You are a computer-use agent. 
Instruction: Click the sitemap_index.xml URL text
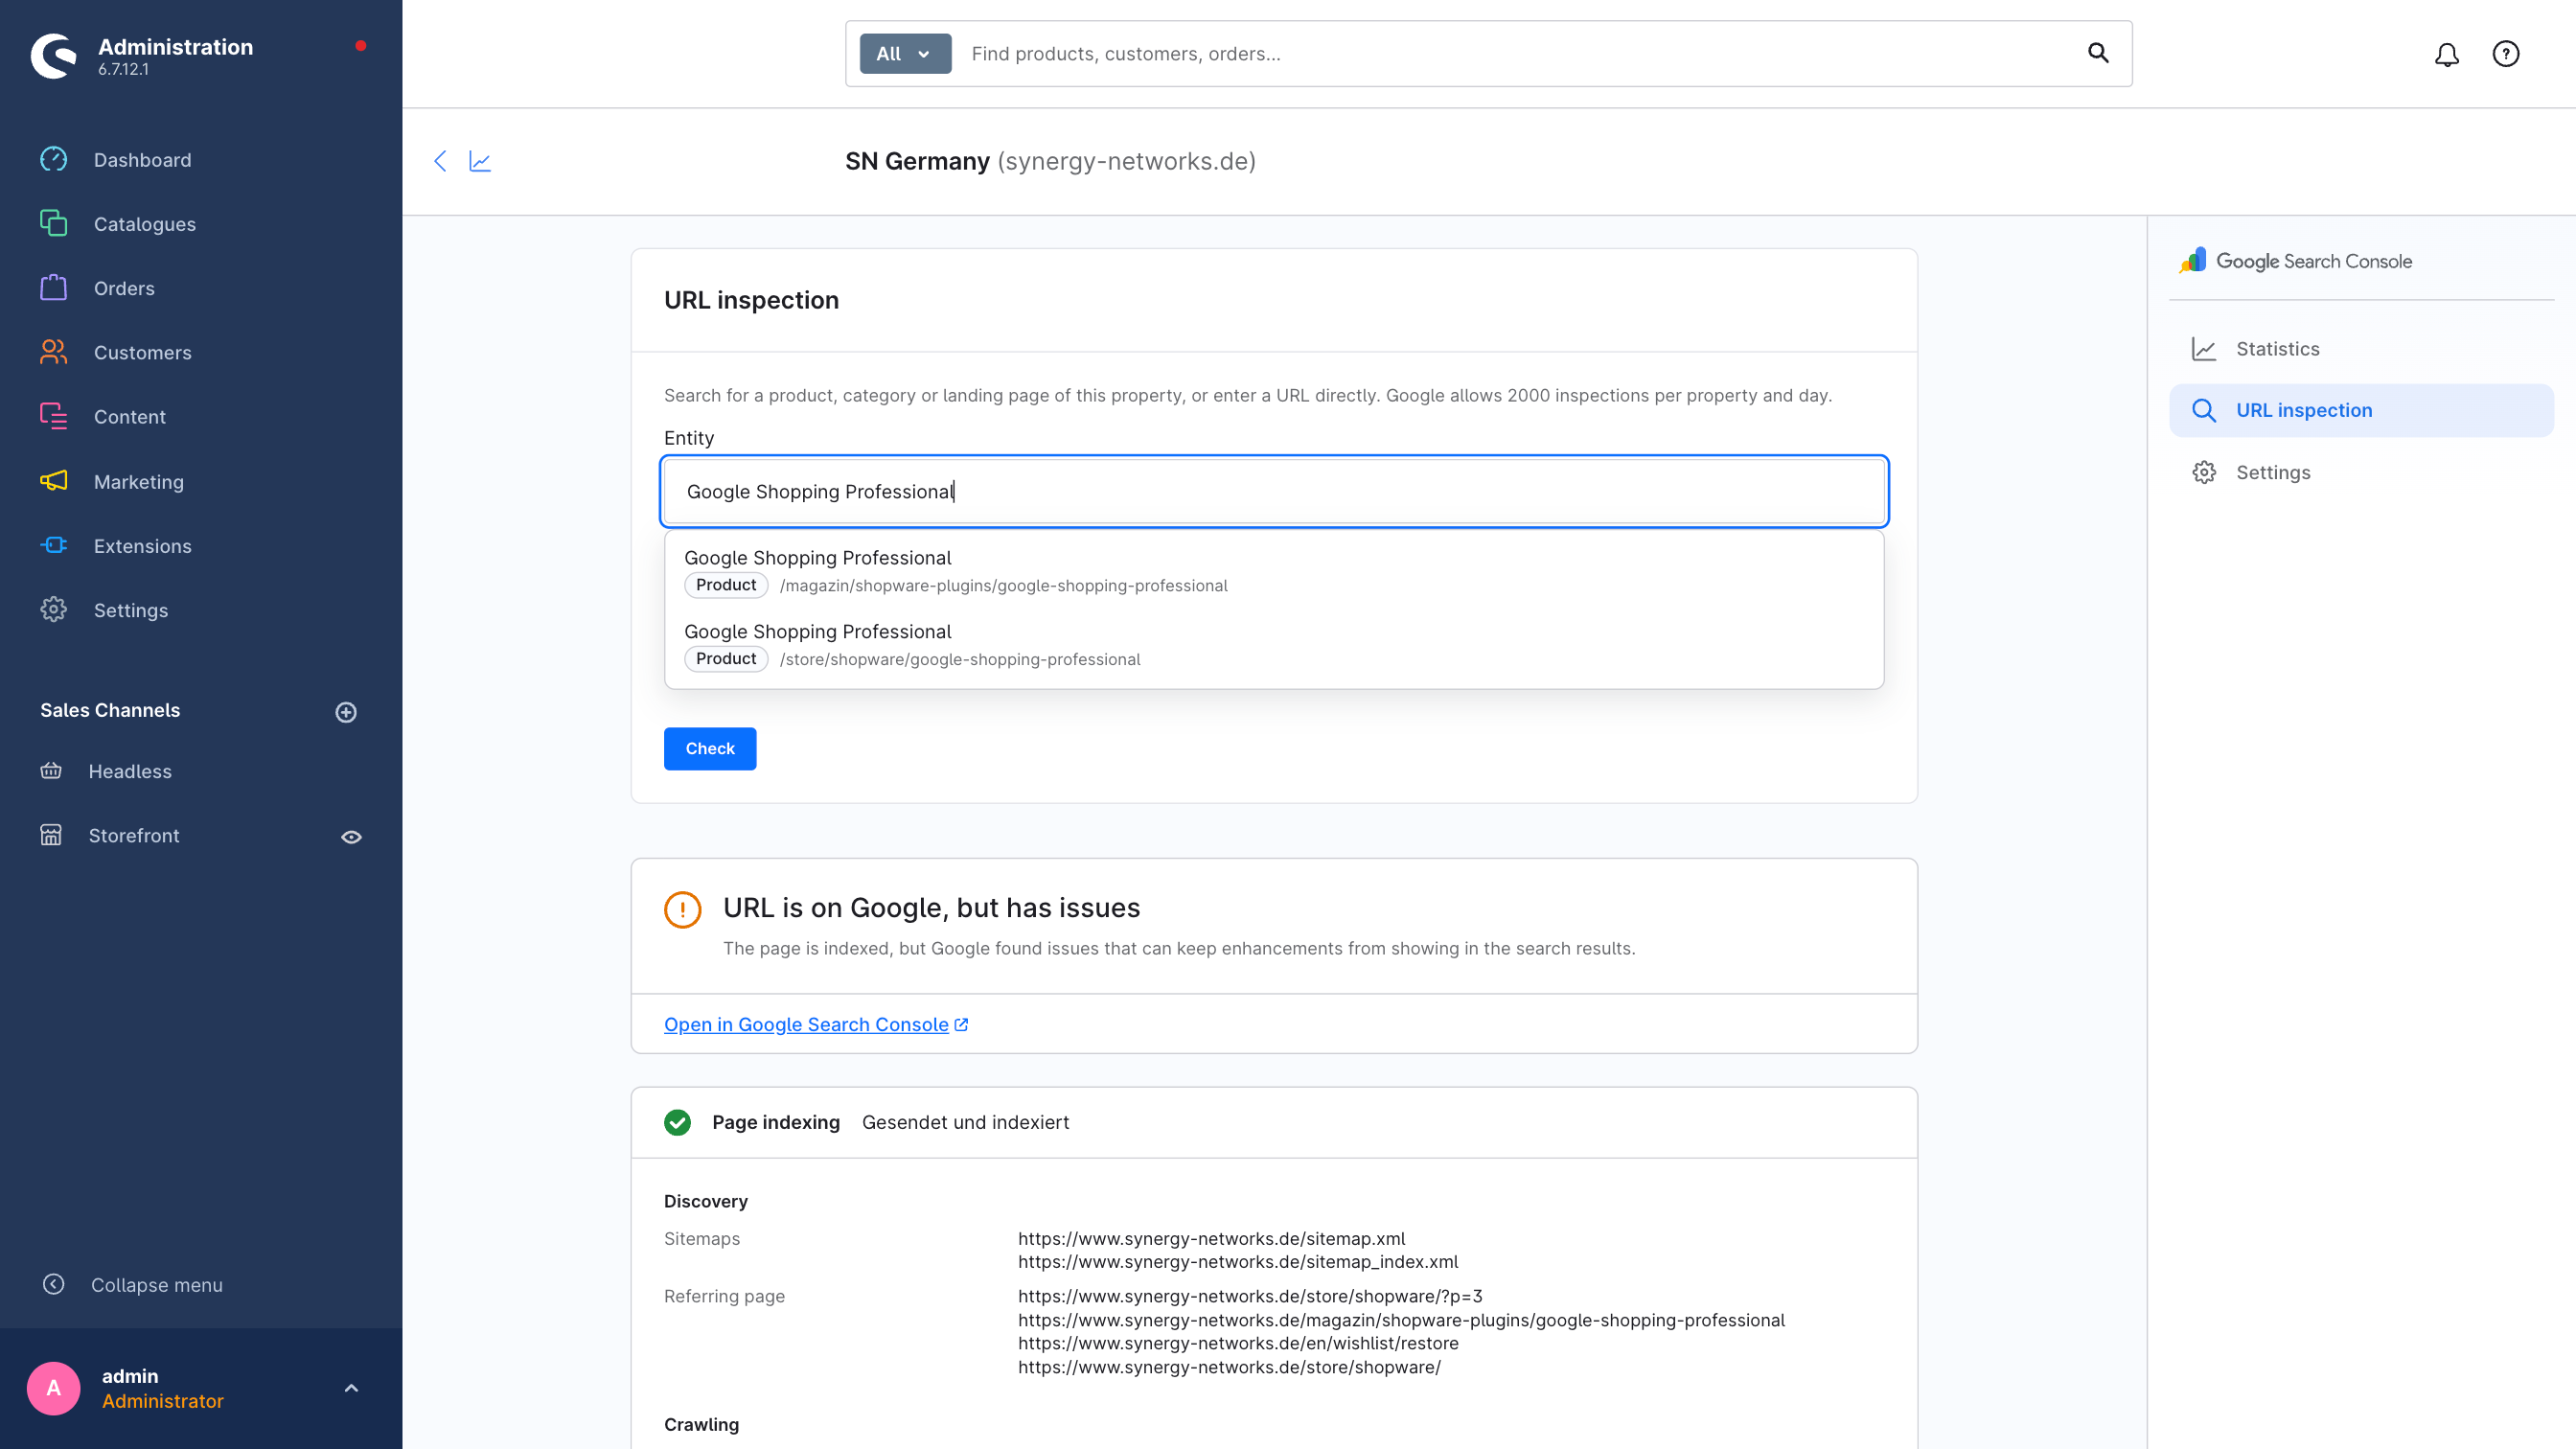point(1238,1262)
